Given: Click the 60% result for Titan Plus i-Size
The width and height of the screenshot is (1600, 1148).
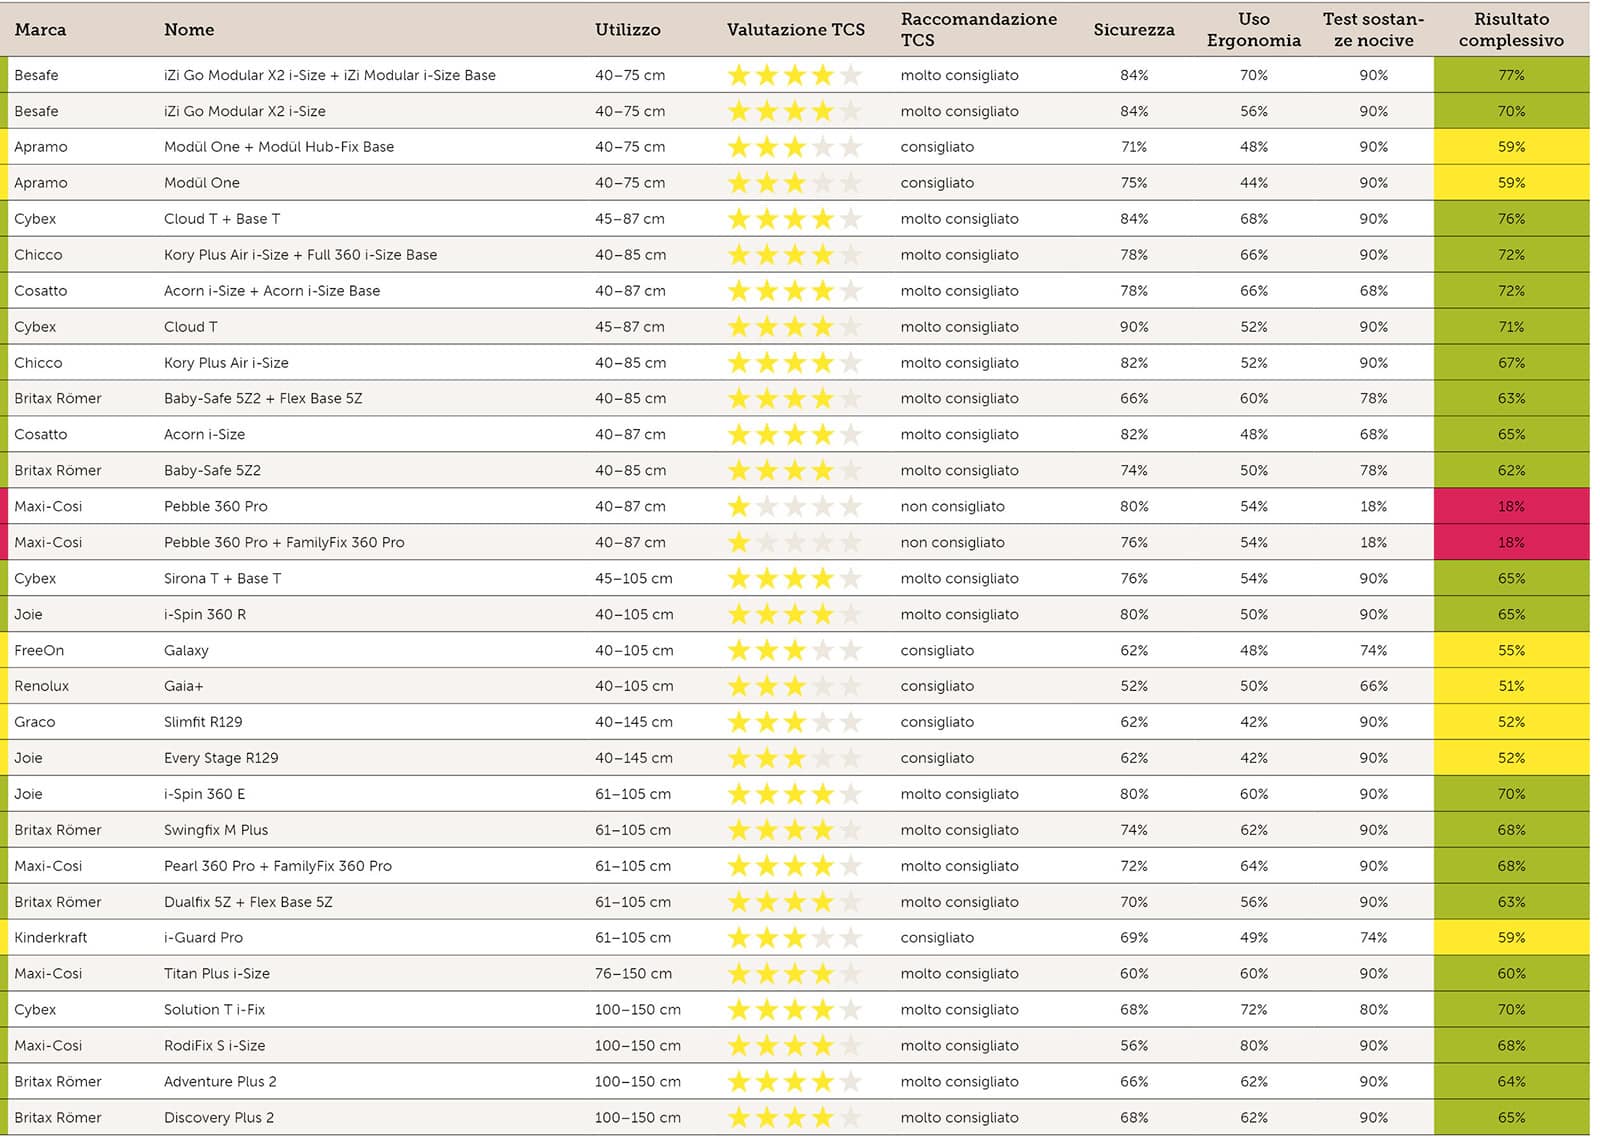Looking at the screenshot, I should pos(1511,974).
